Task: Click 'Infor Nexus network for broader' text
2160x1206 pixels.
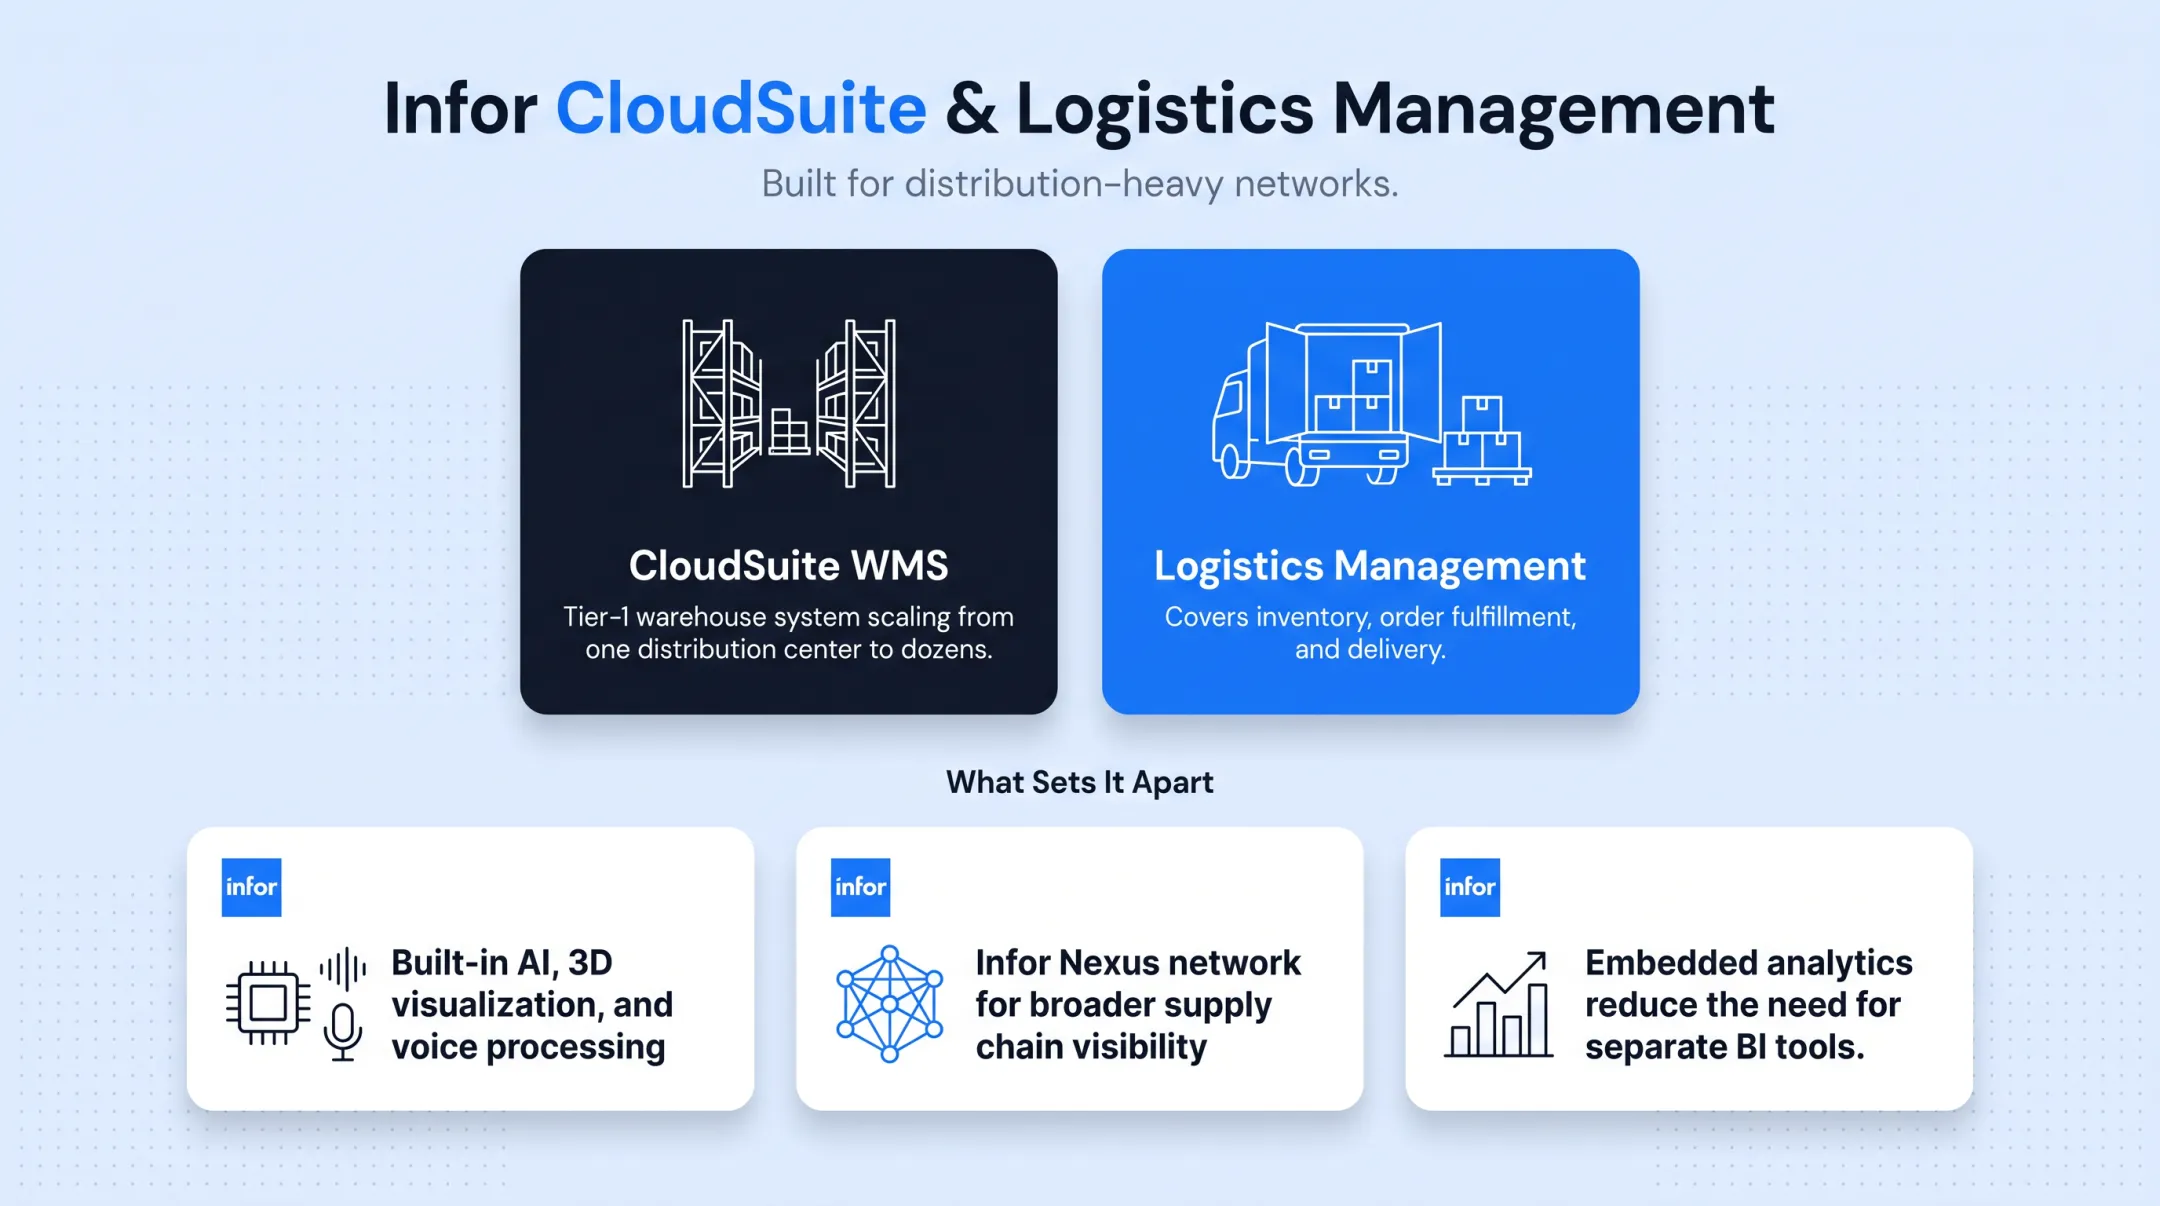Action: click(1138, 1004)
